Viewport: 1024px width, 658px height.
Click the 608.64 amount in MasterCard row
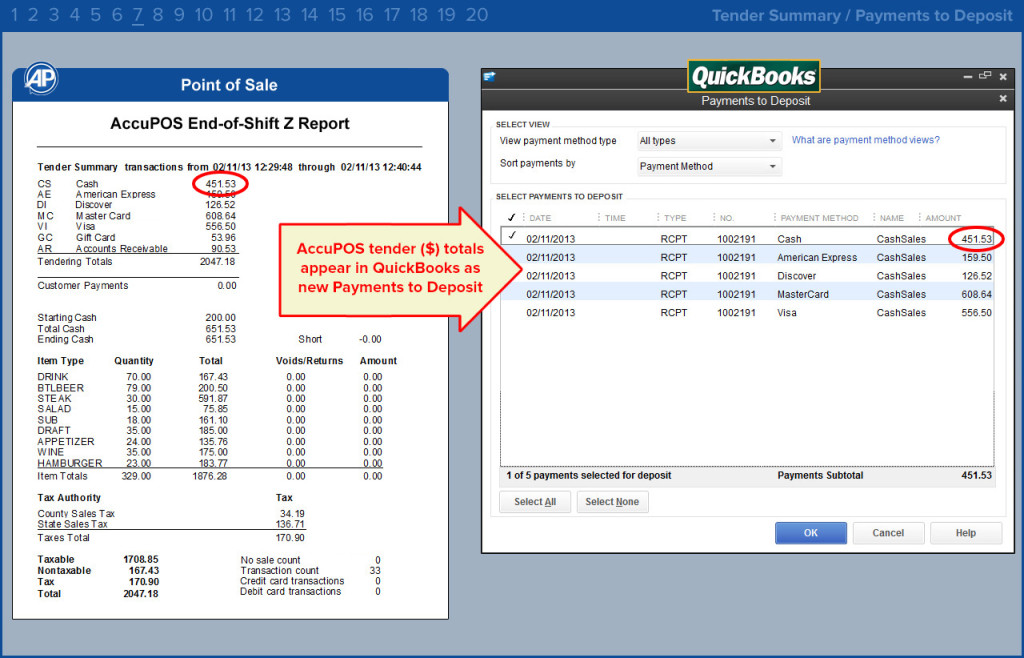tap(976, 294)
